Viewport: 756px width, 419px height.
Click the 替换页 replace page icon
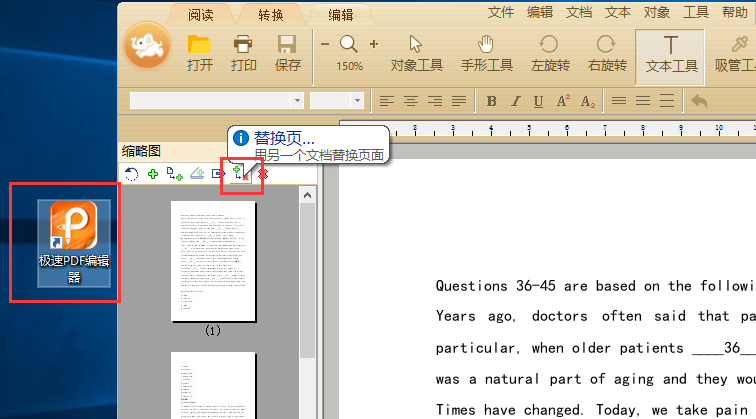tap(241, 174)
